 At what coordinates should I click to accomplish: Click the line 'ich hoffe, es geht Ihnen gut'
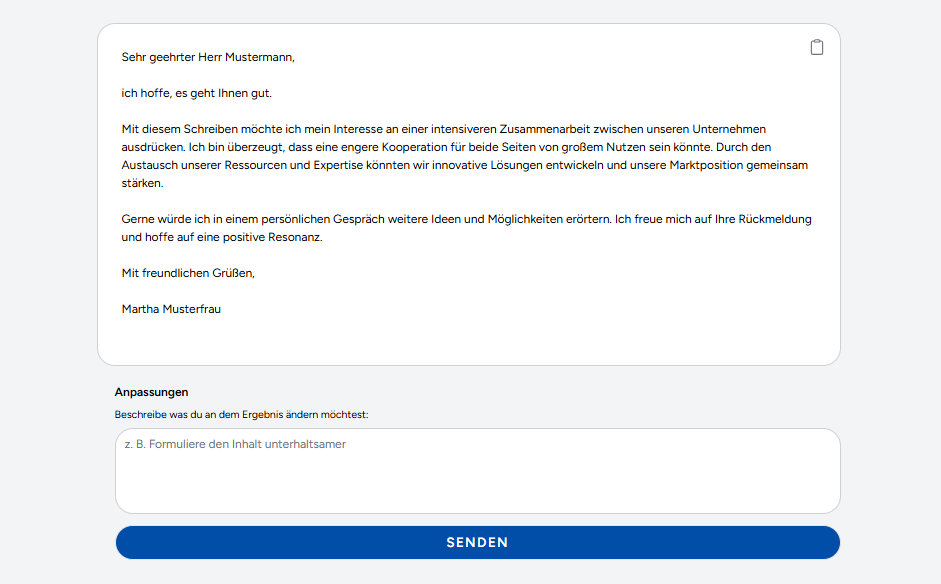(x=196, y=93)
